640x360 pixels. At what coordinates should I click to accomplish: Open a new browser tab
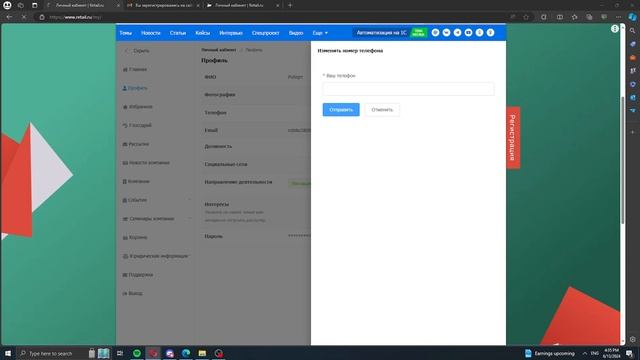click(x=290, y=6)
